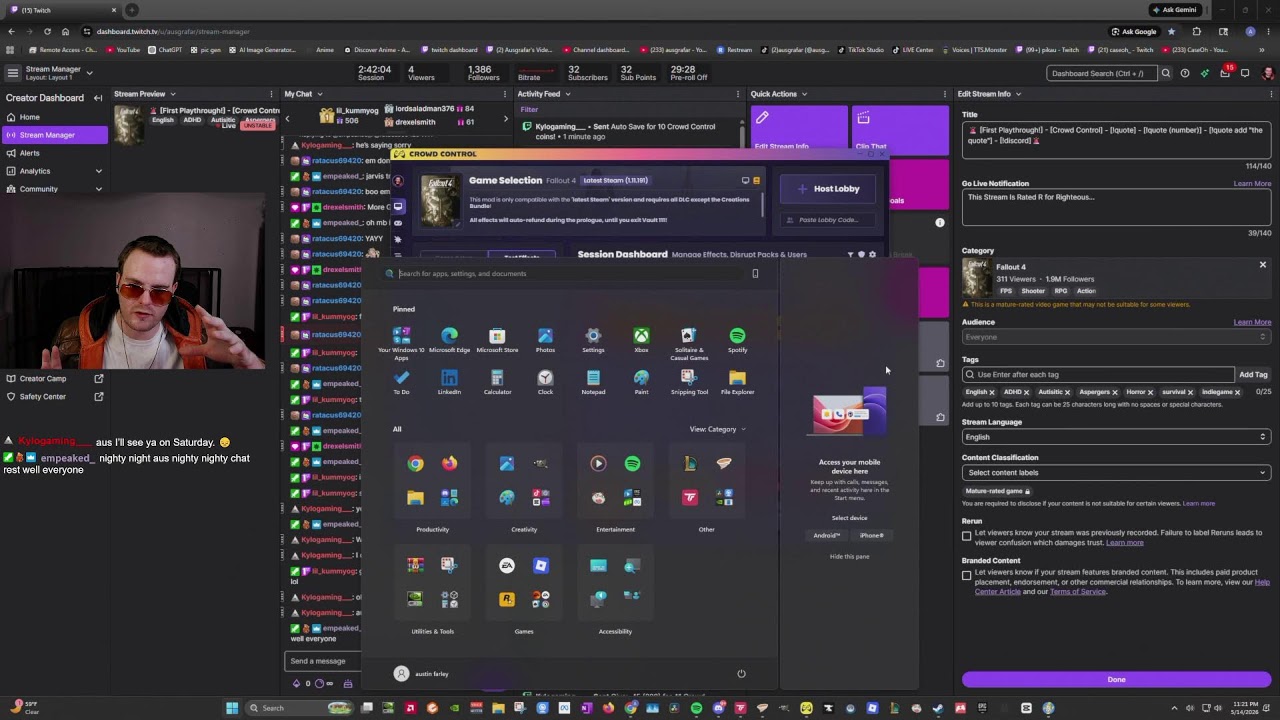Expand the Community sidebar section
The width and height of the screenshot is (1280, 720).
pos(98,189)
